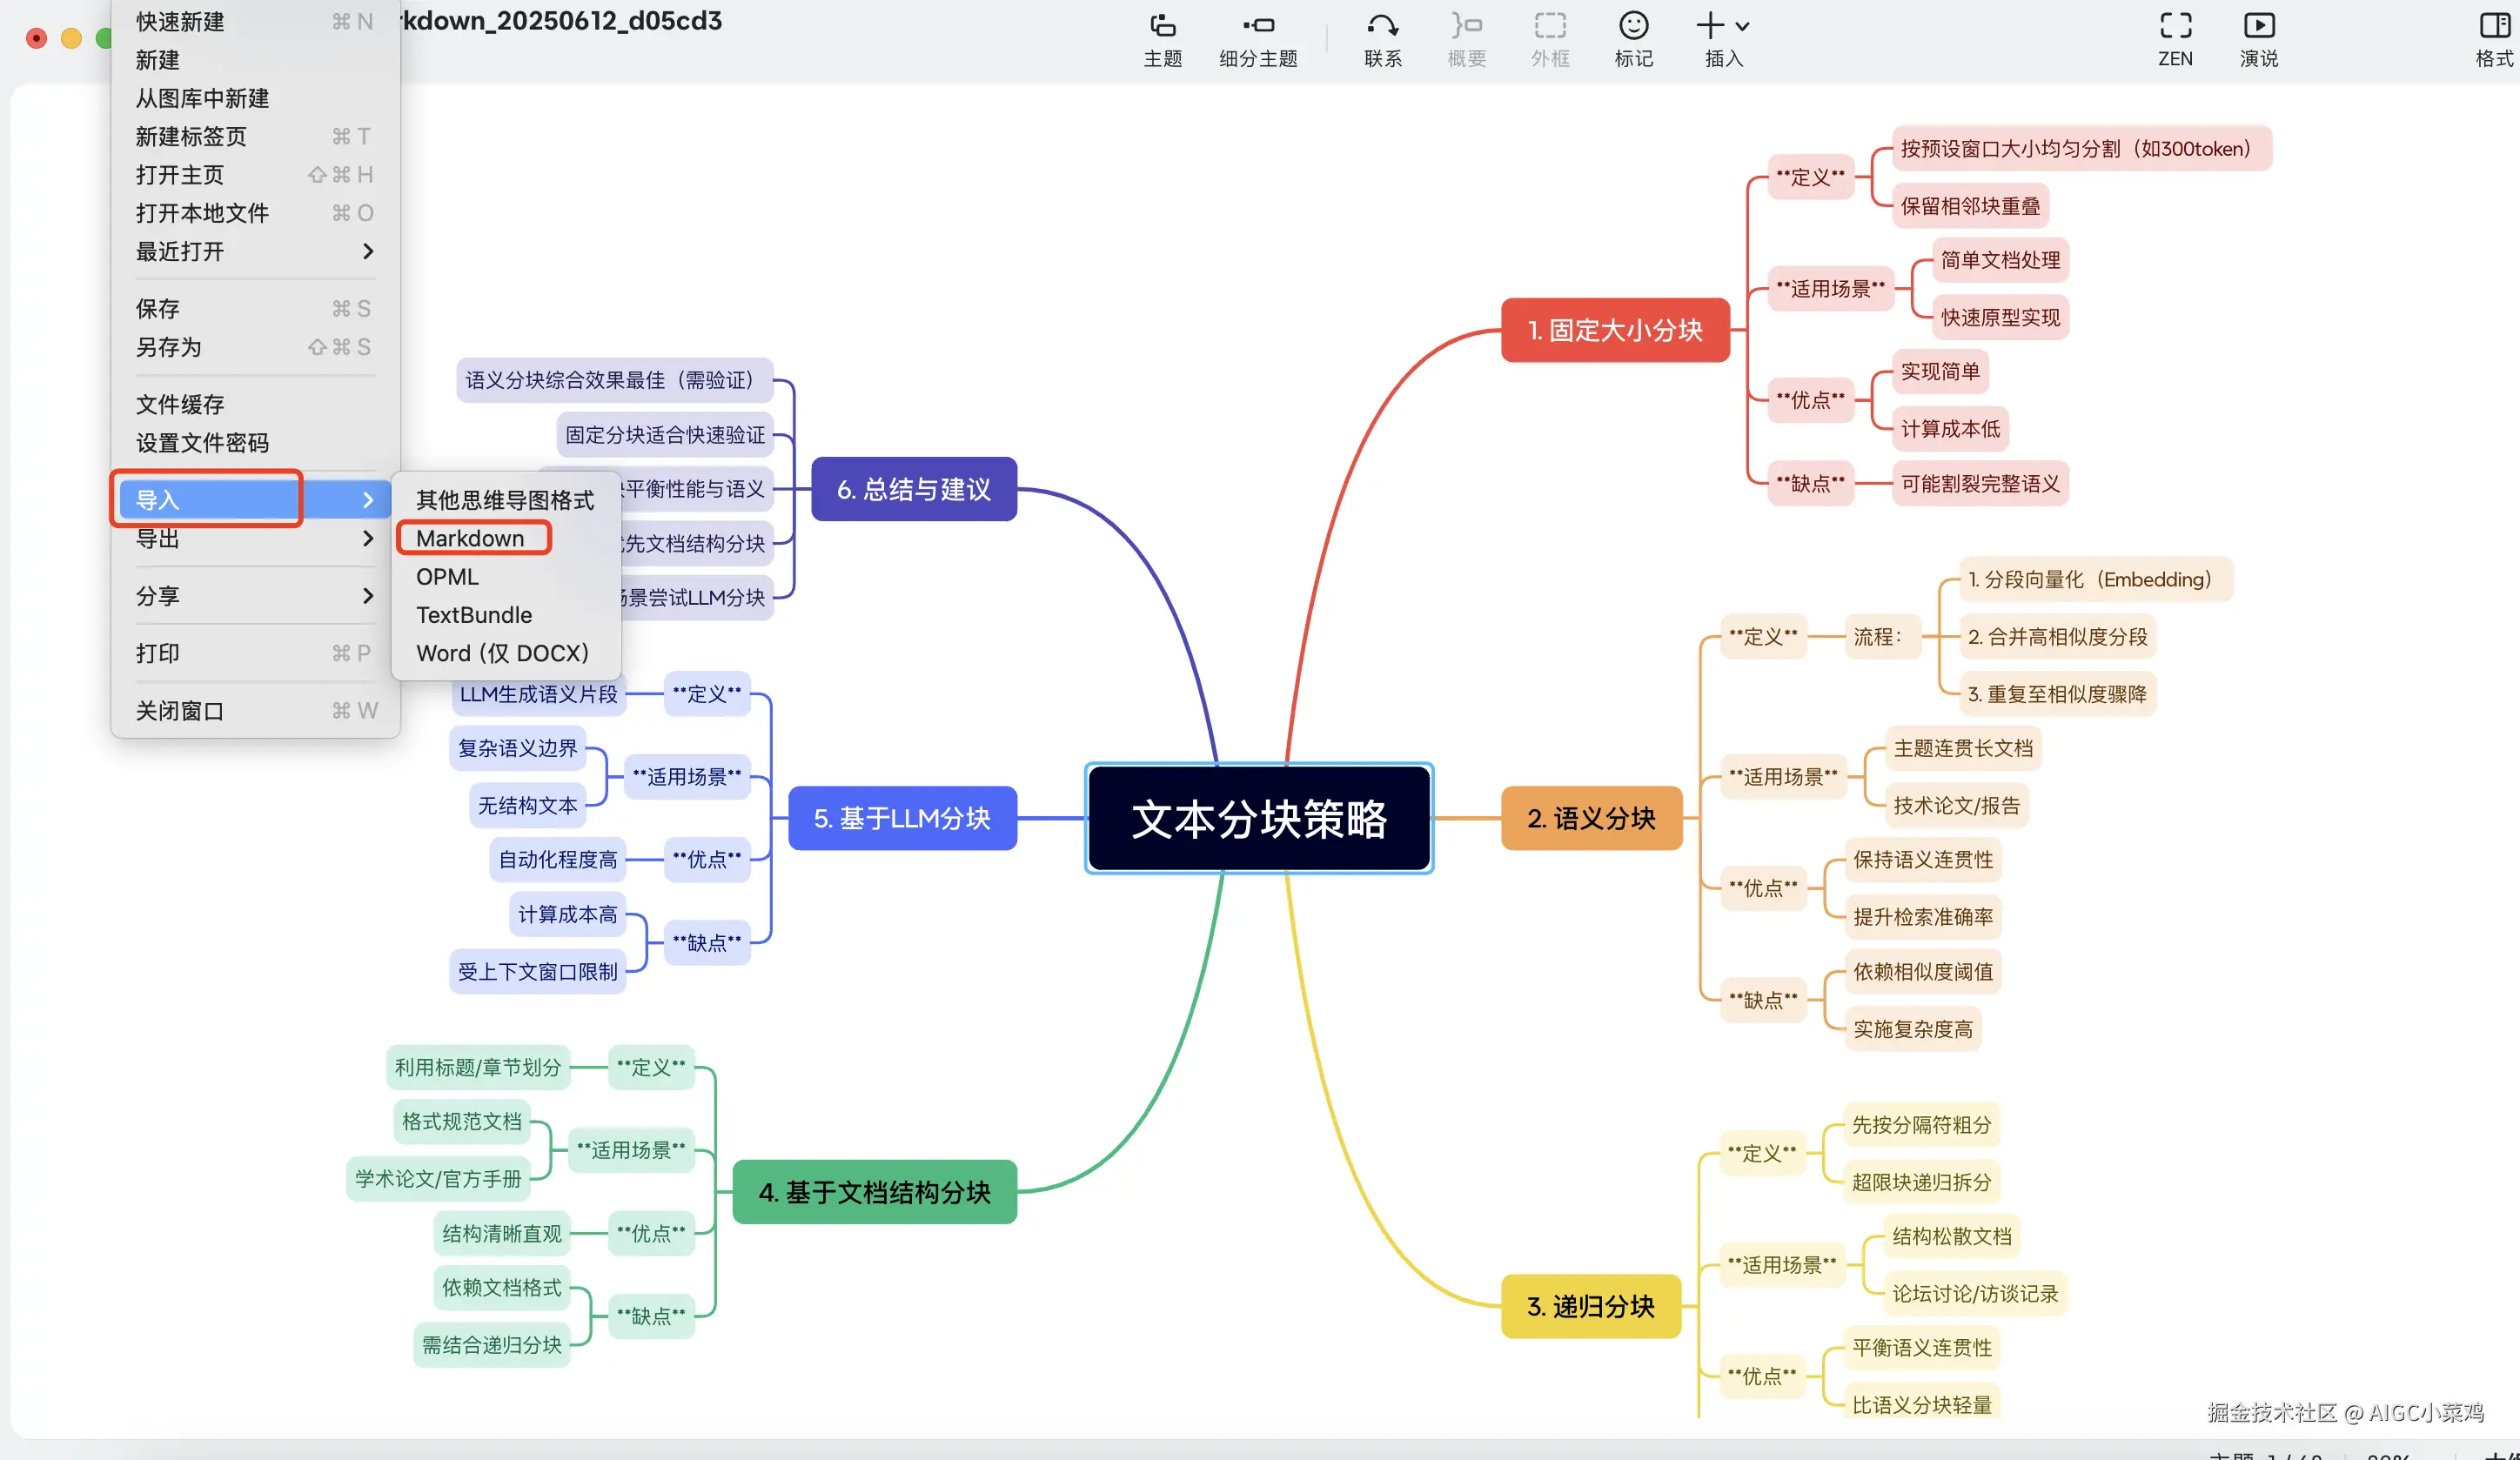Click the 概要 summary toolbar icon
2520x1460 pixels.
click(1466, 26)
